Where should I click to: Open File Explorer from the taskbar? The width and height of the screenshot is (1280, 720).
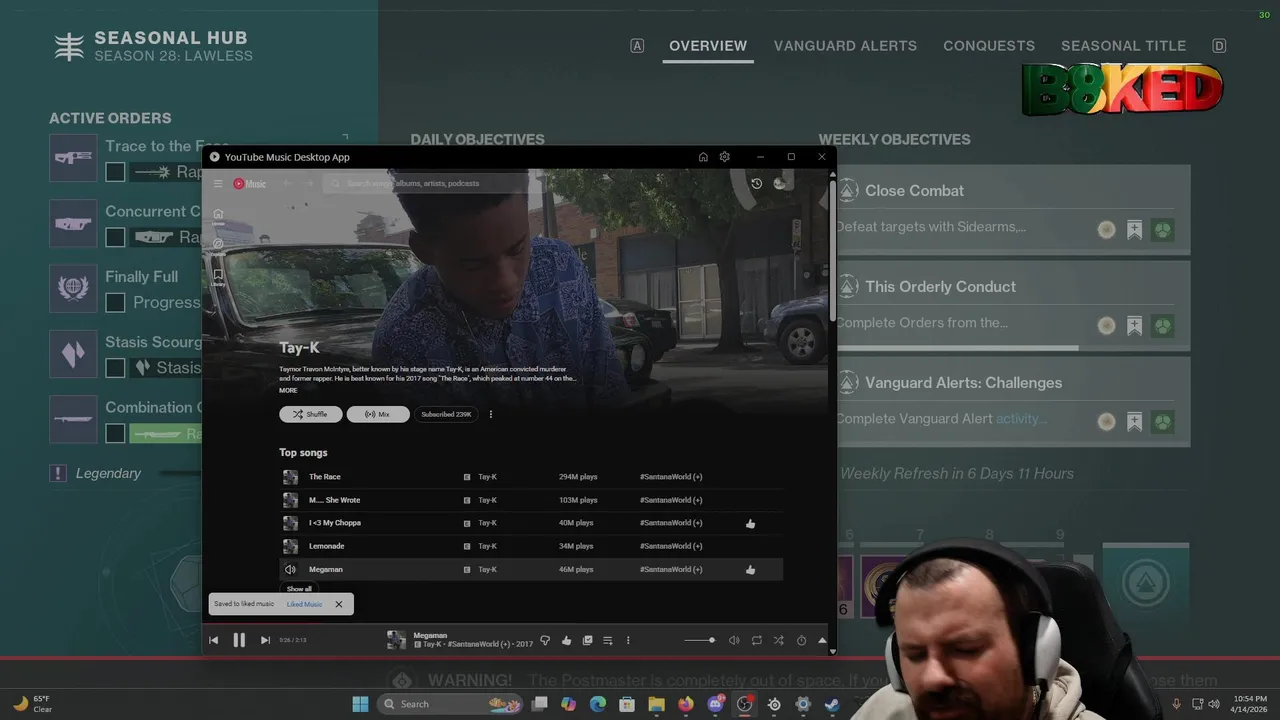[x=656, y=704]
